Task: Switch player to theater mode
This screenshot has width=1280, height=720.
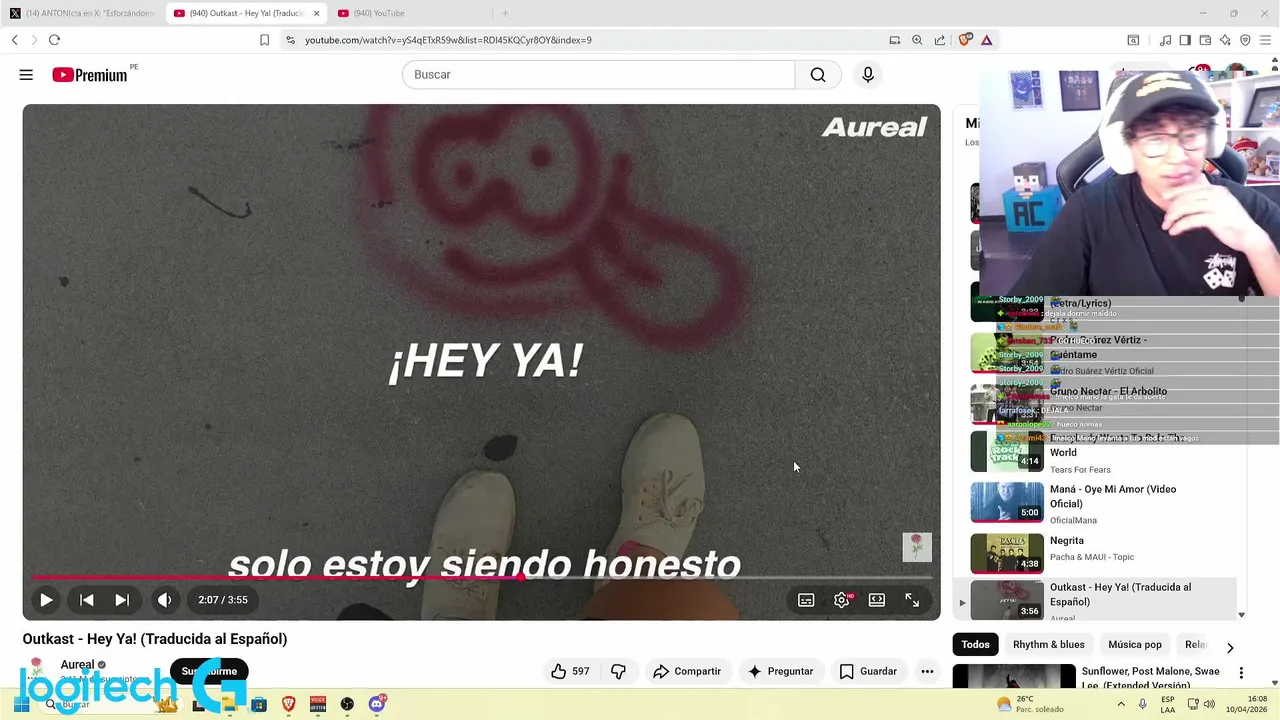Action: pyautogui.click(x=877, y=600)
